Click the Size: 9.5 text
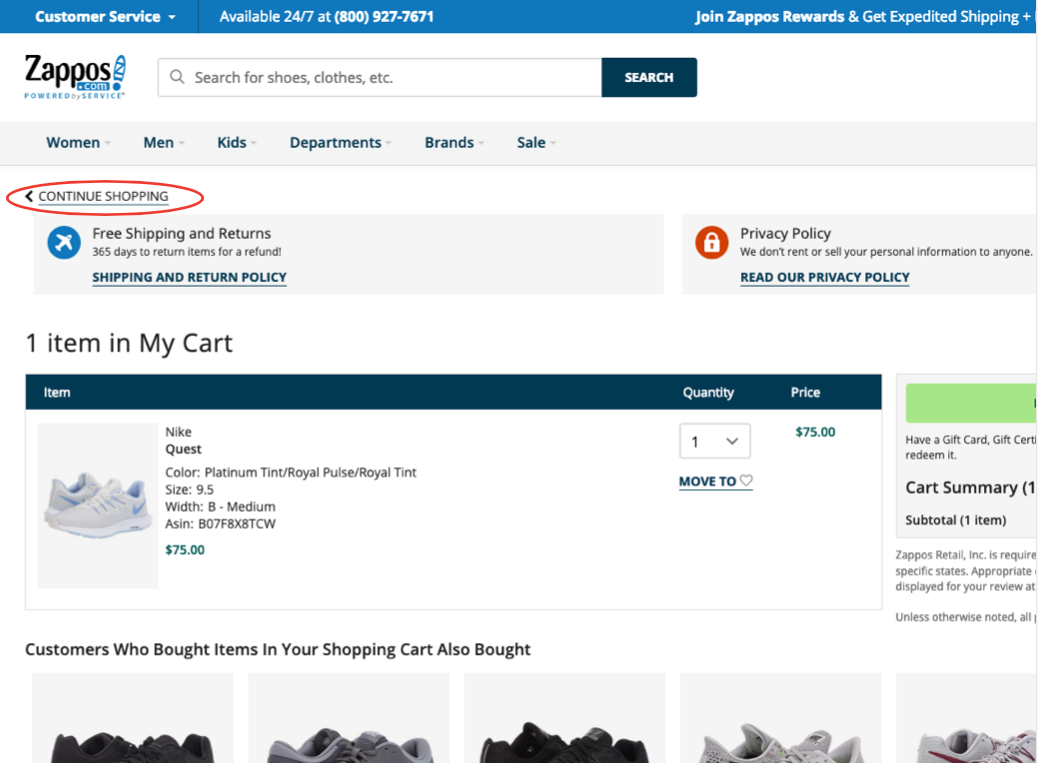Screen dimensions: 1038x763 [x=189, y=490]
